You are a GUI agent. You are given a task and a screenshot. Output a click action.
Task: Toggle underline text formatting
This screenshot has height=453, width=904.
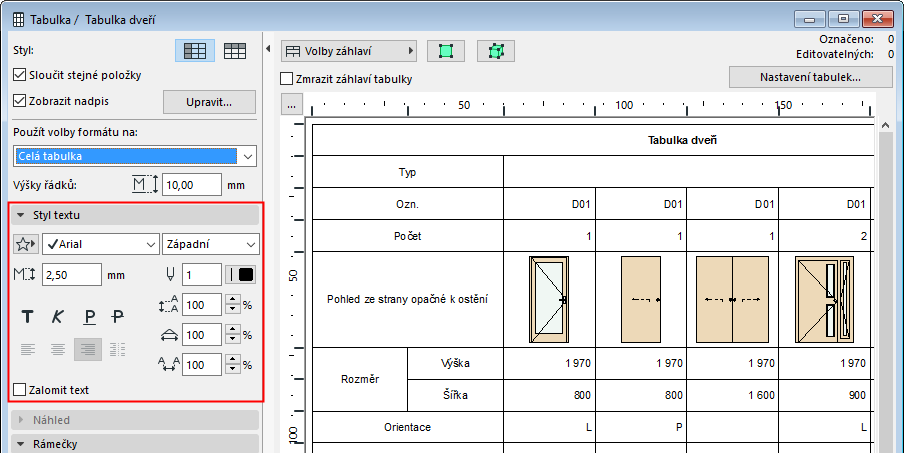[89, 316]
